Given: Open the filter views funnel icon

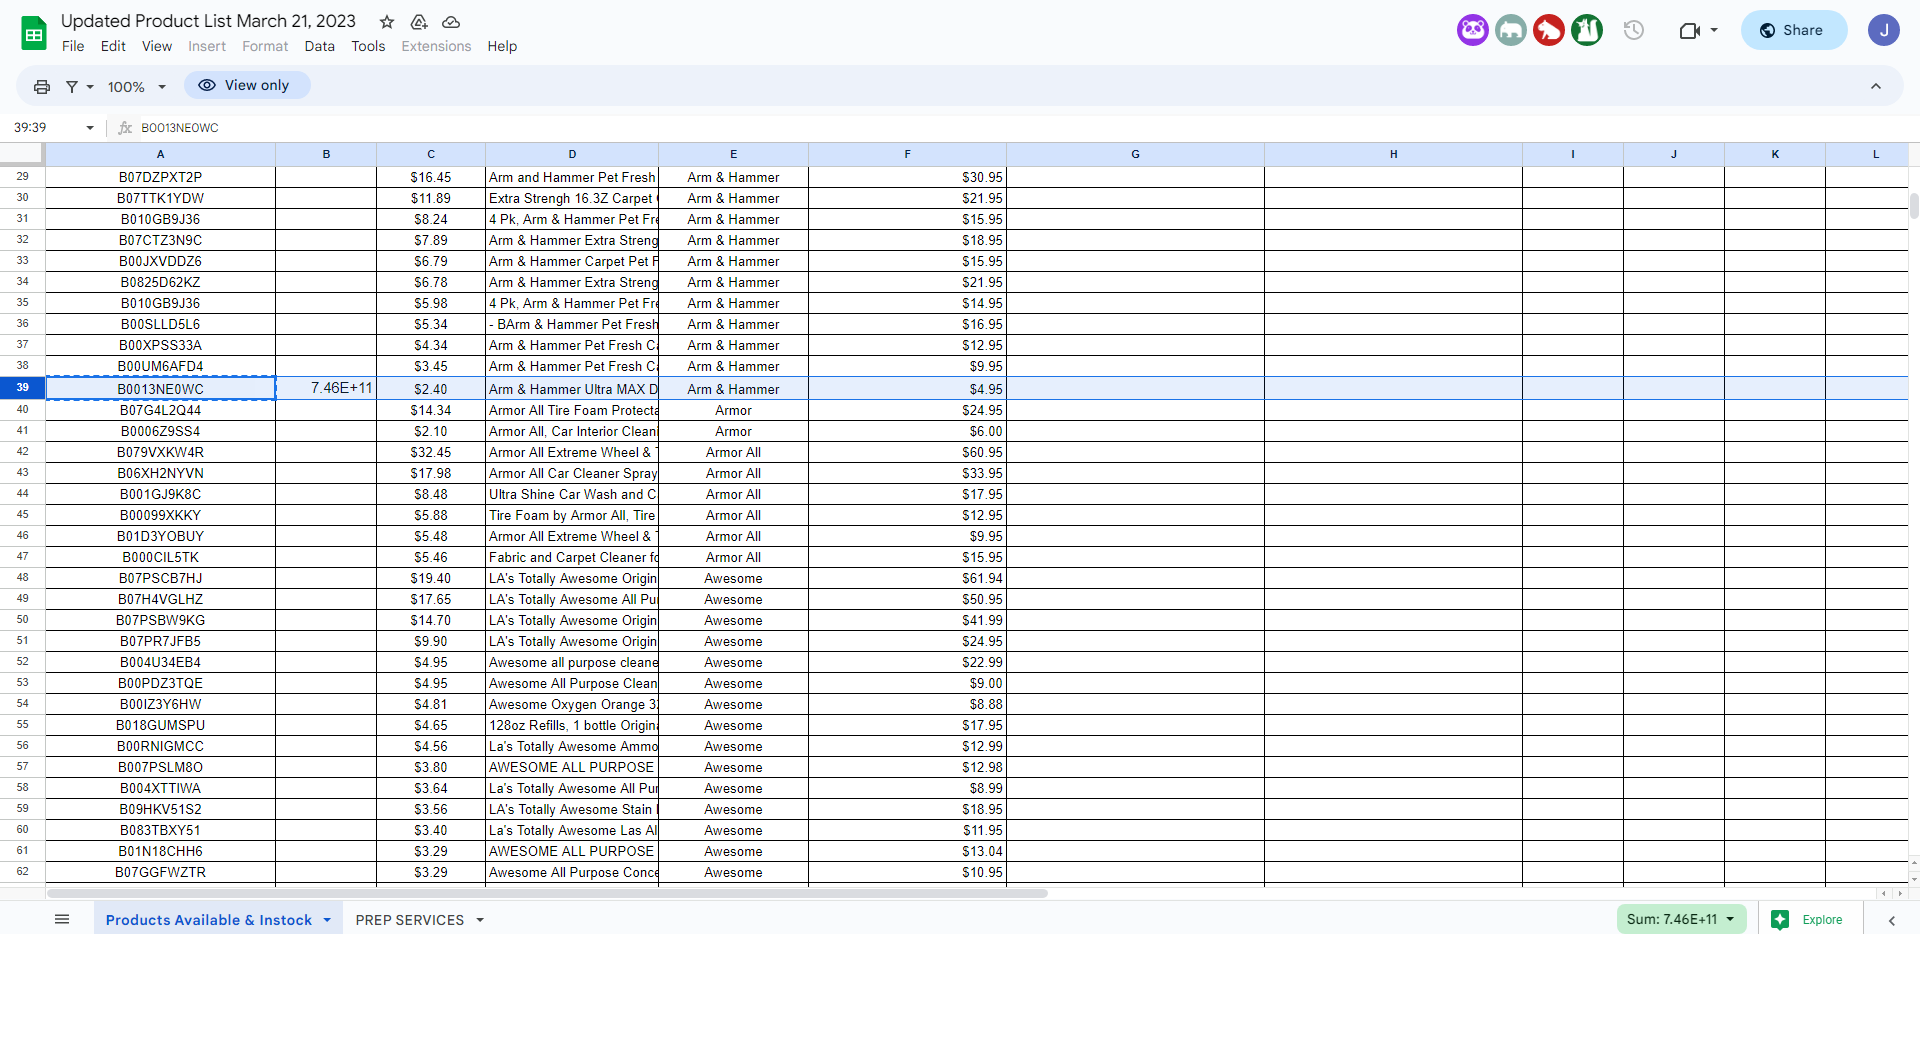Looking at the screenshot, I should coord(72,87).
